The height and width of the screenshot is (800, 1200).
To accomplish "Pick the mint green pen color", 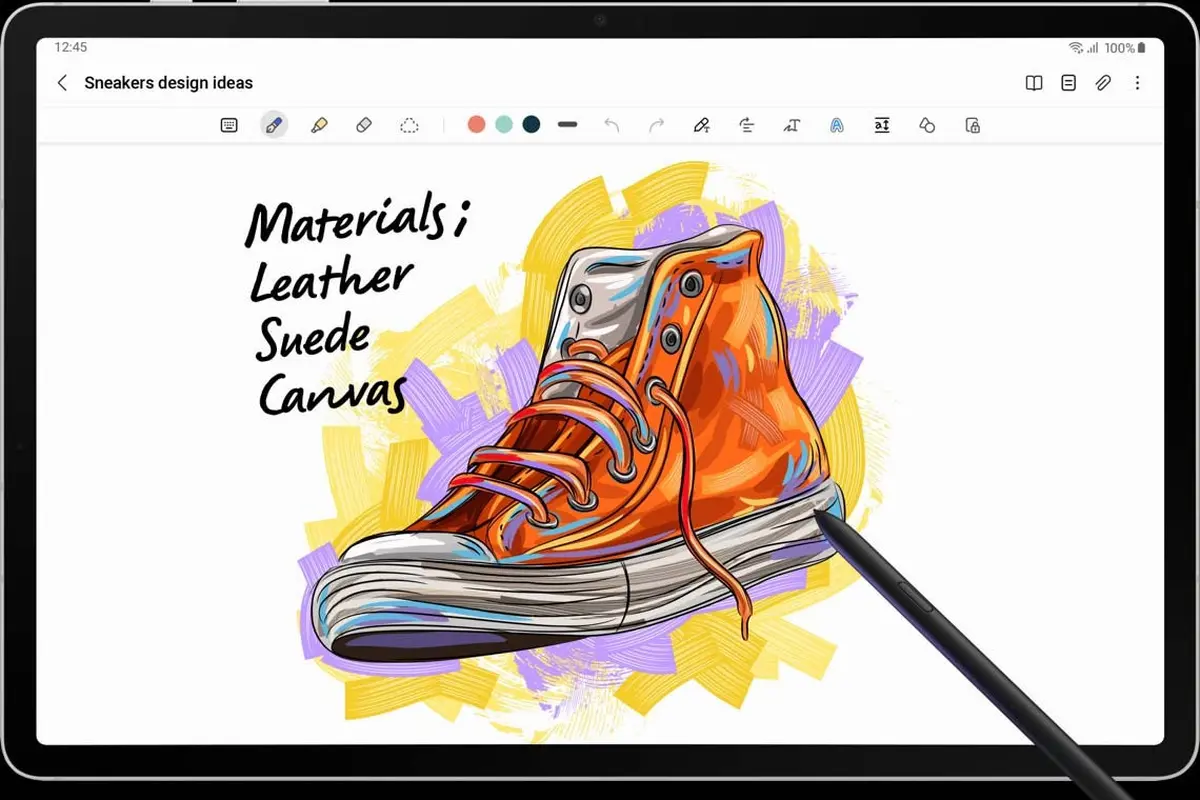I will (504, 124).
